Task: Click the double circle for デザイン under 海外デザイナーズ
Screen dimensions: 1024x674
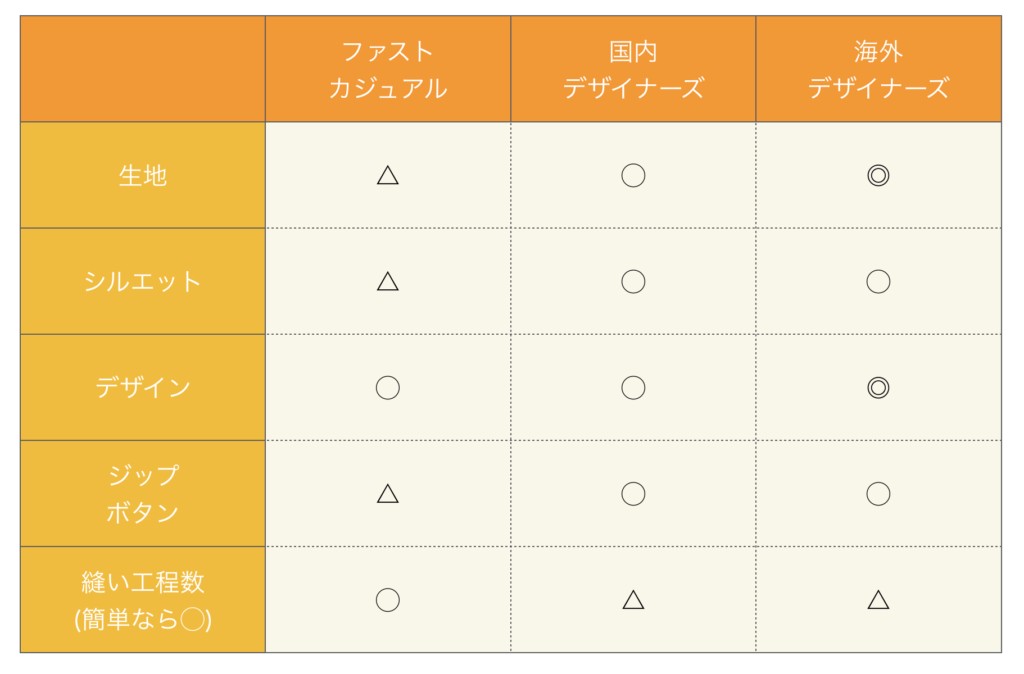Action: click(878, 388)
